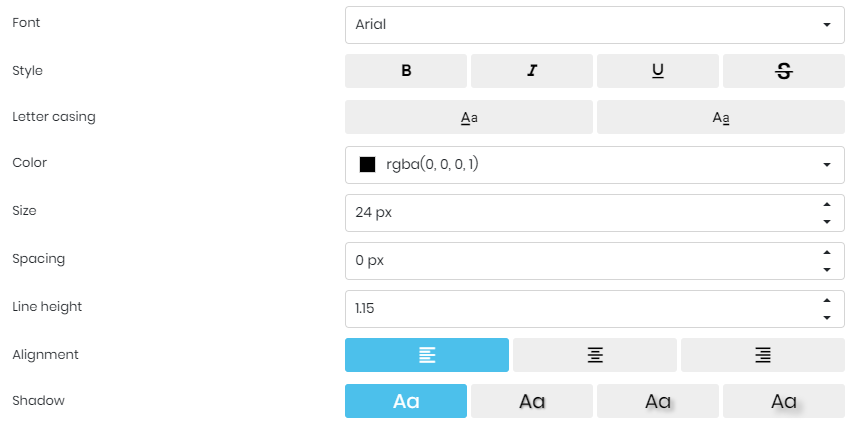Expand the color dropdown arrow
This screenshot has width=855, height=426.
coord(827,165)
